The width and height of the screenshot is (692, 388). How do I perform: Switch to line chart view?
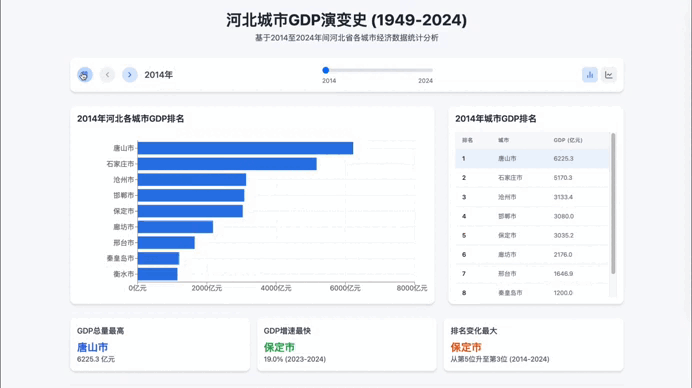[x=609, y=75]
